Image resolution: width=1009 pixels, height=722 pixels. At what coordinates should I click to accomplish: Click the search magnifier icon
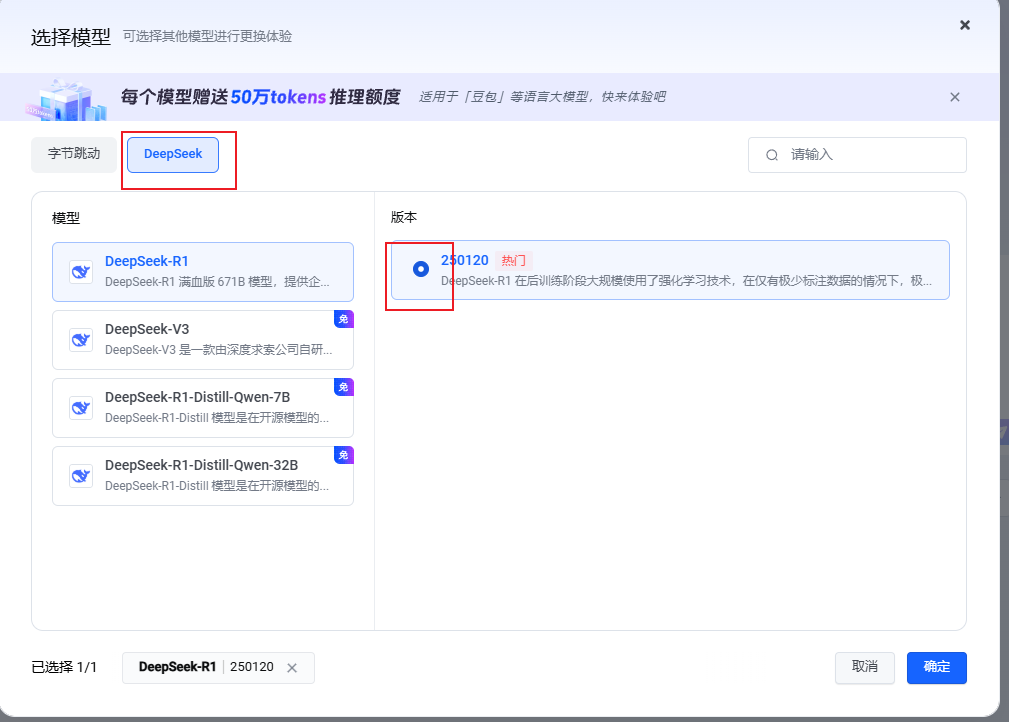click(772, 155)
